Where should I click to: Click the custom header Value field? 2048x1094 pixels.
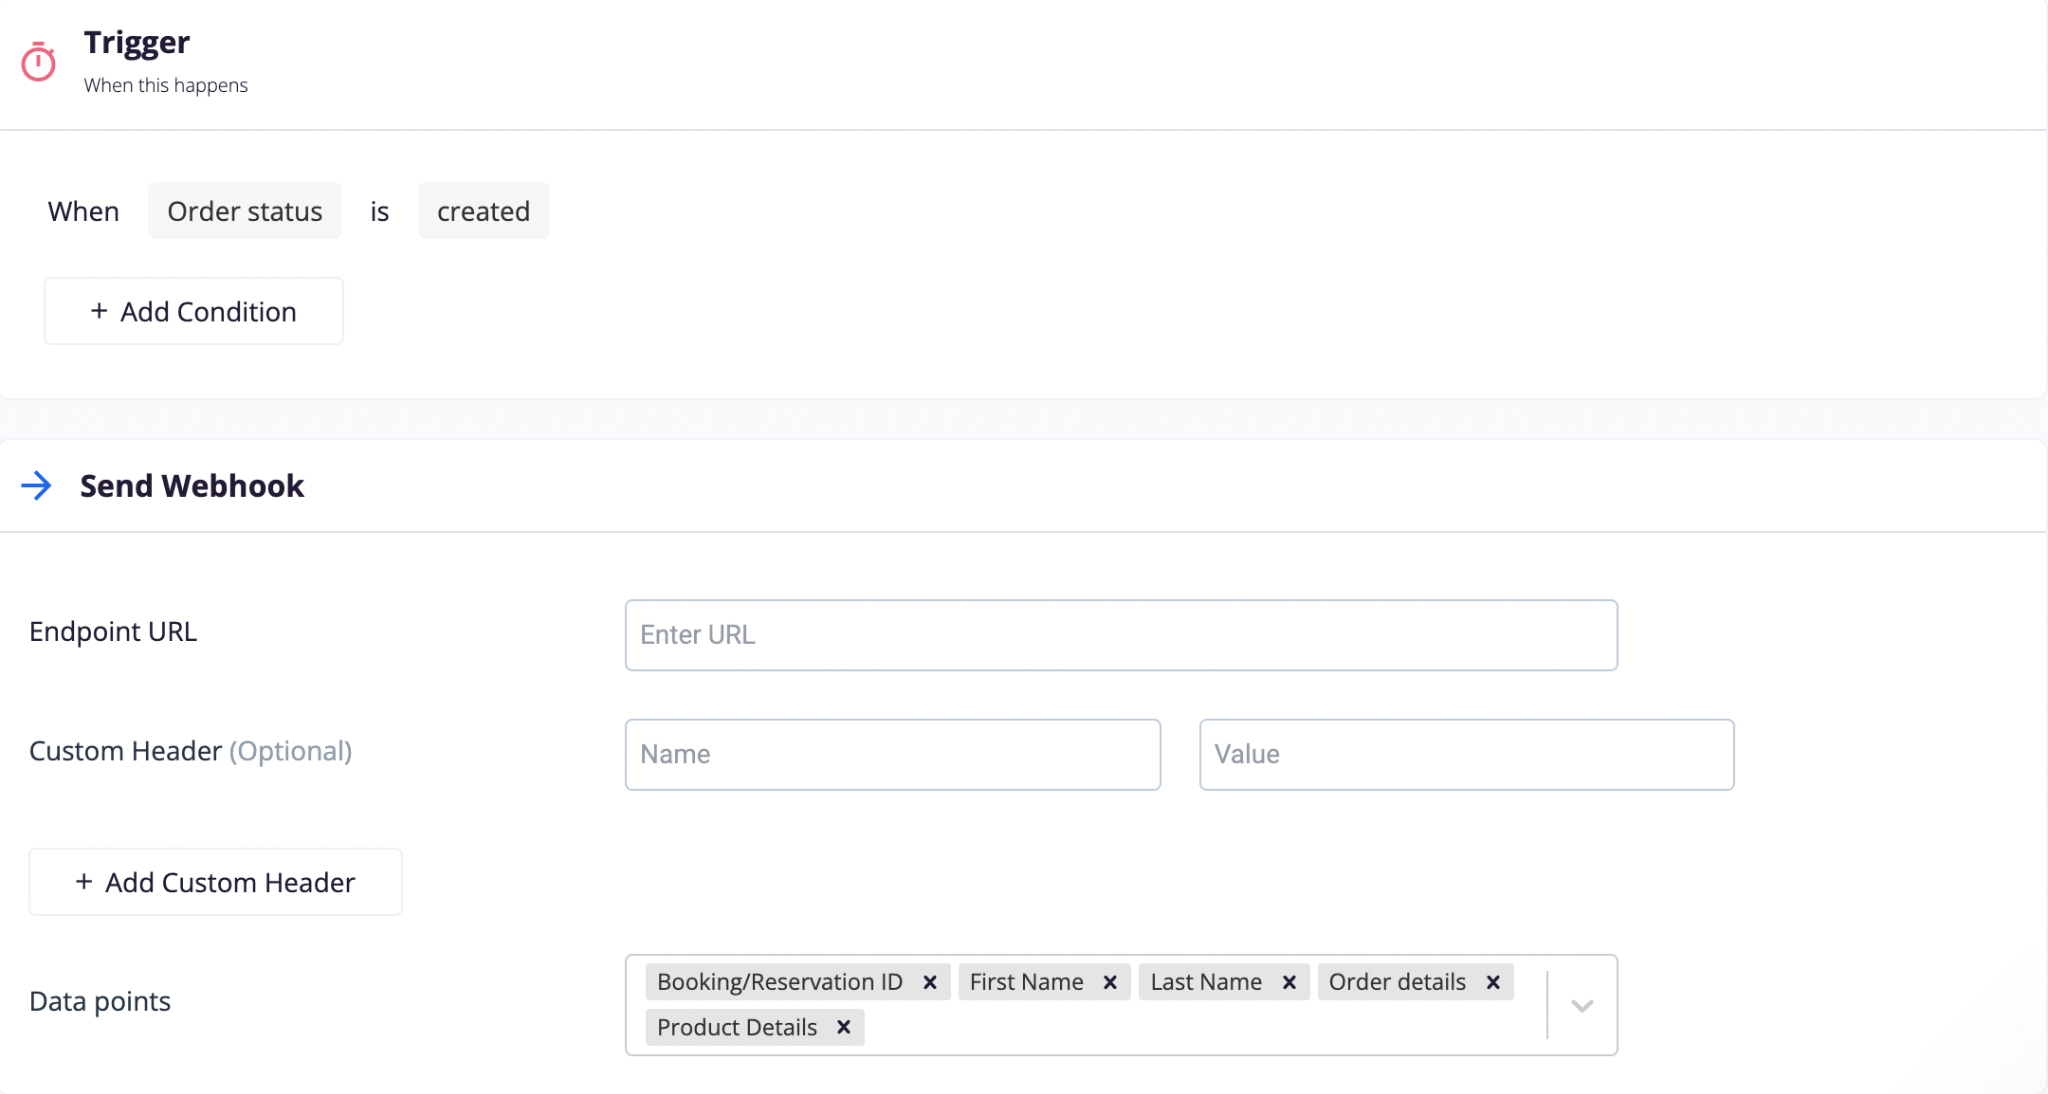(1466, 755)
